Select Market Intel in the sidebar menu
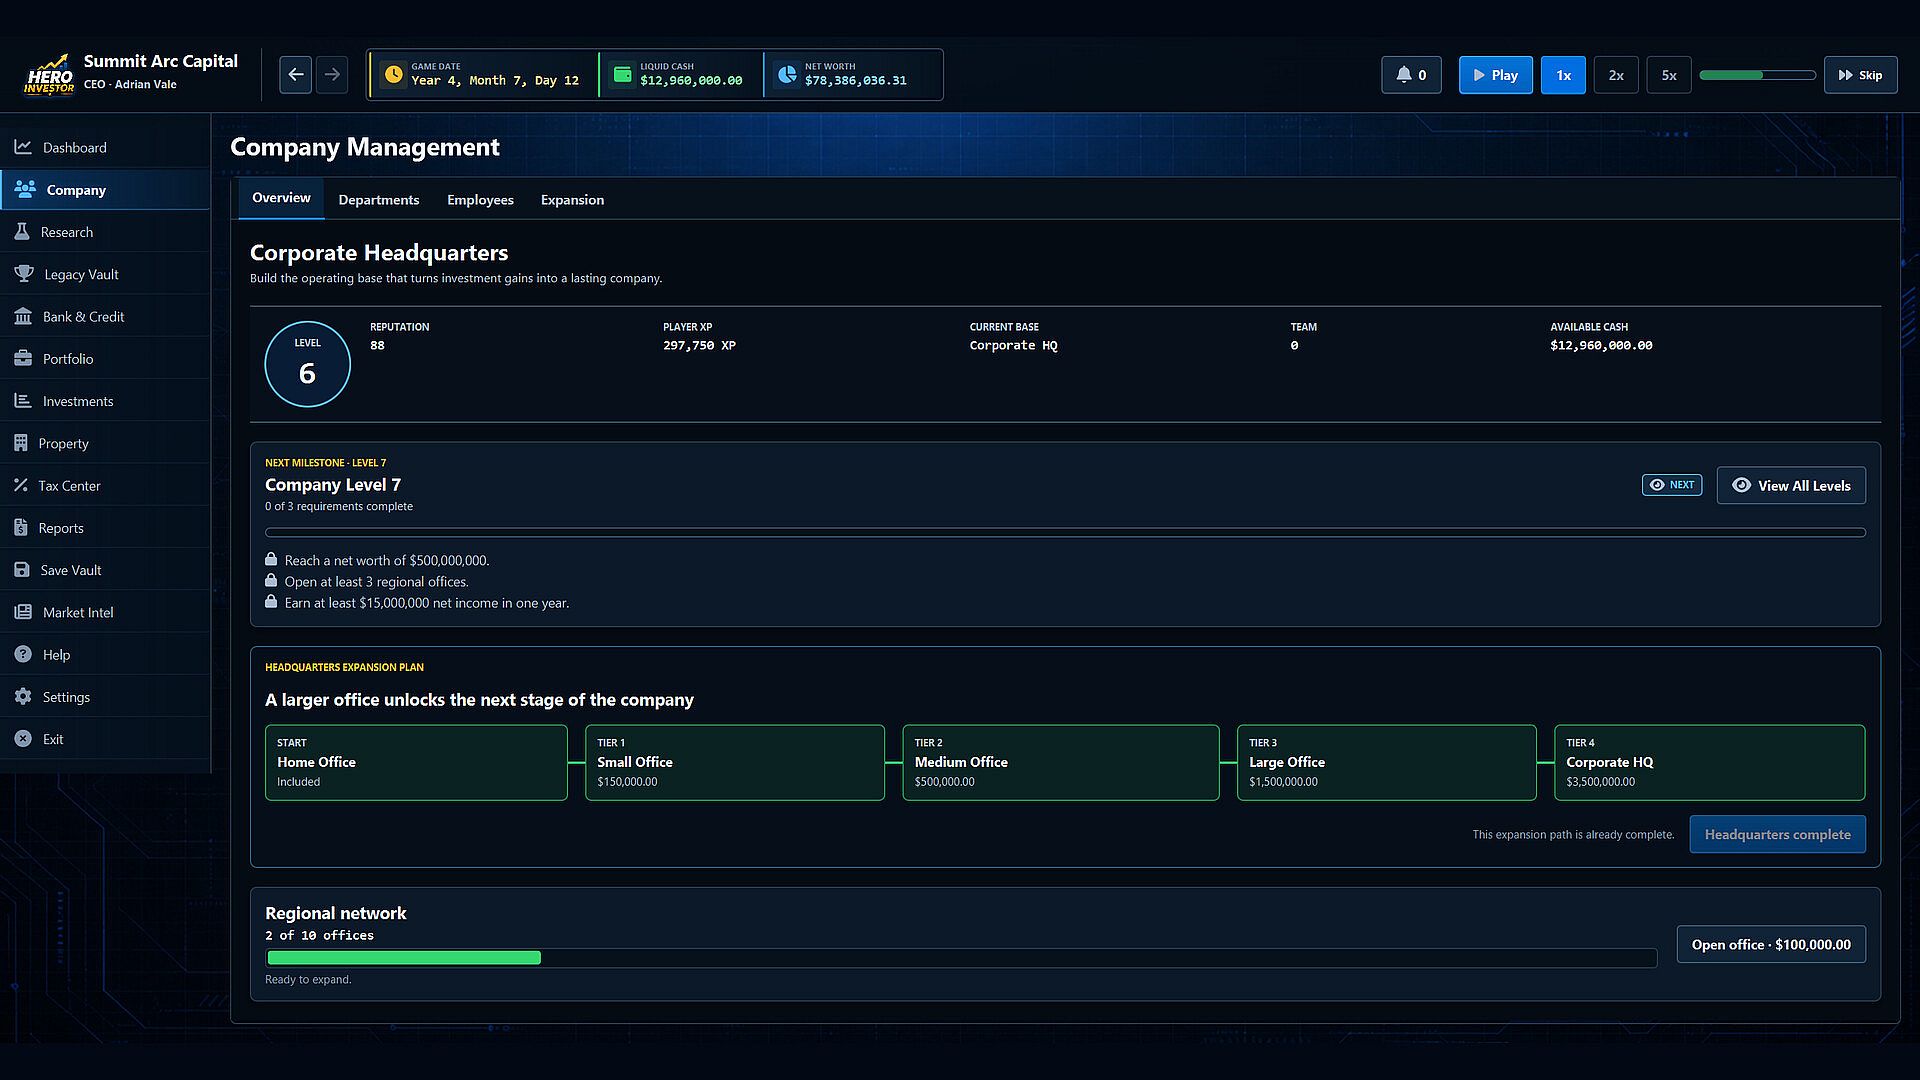 click(x=105, y=613)
